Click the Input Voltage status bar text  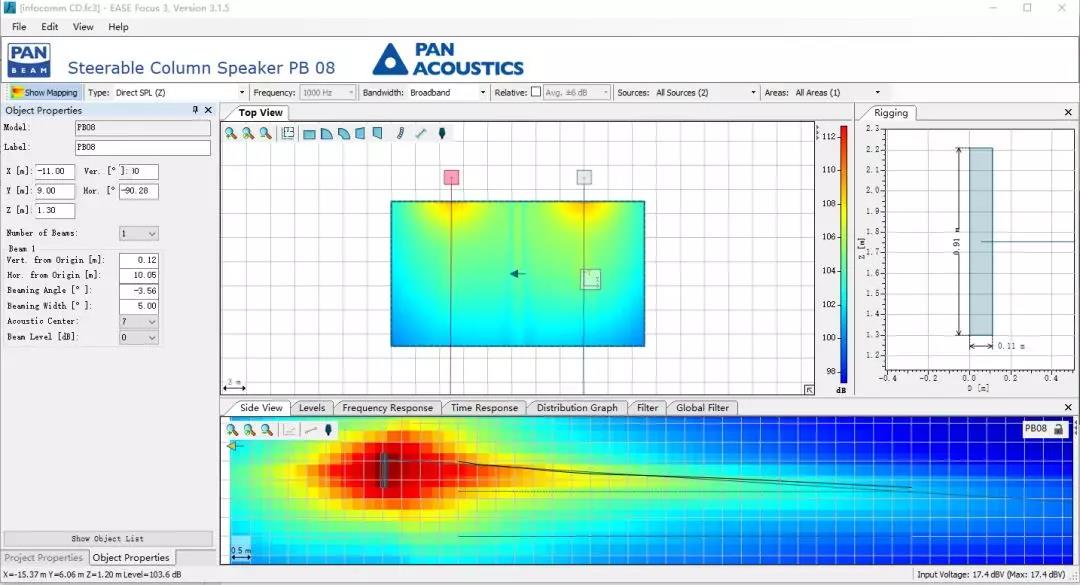[990, 575]
